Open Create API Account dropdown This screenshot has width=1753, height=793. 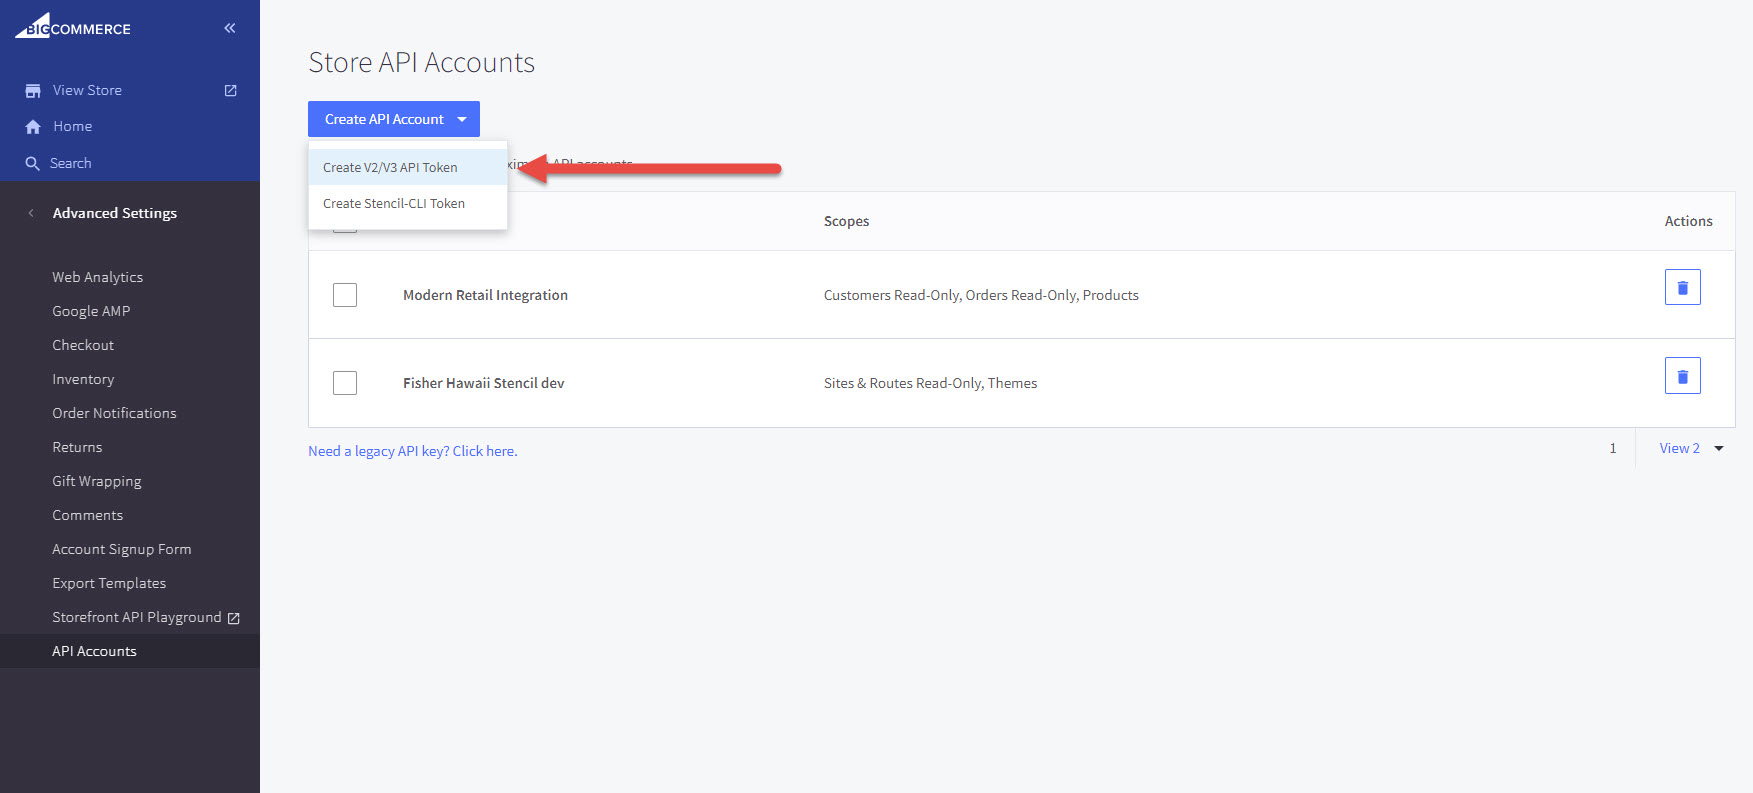tap(394, 119)
